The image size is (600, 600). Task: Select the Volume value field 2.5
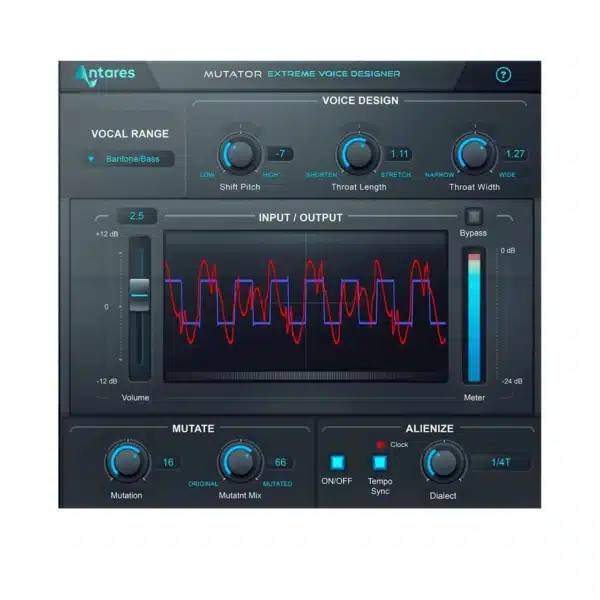click(x=137, y=216)
